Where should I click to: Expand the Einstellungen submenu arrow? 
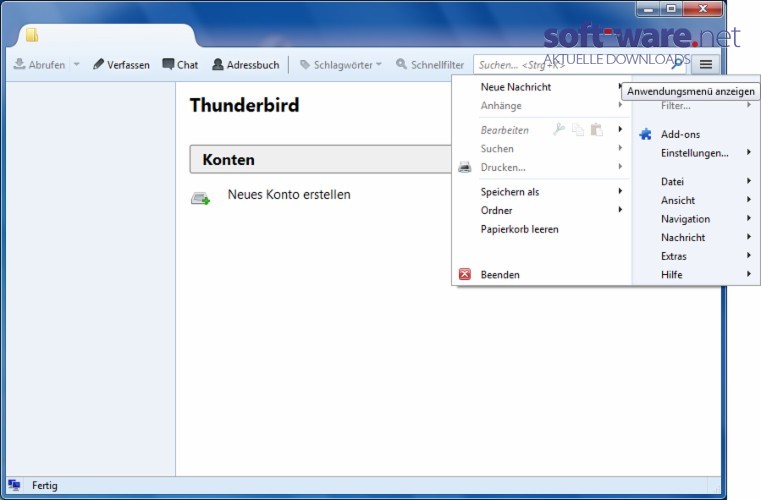click(749, 152)
